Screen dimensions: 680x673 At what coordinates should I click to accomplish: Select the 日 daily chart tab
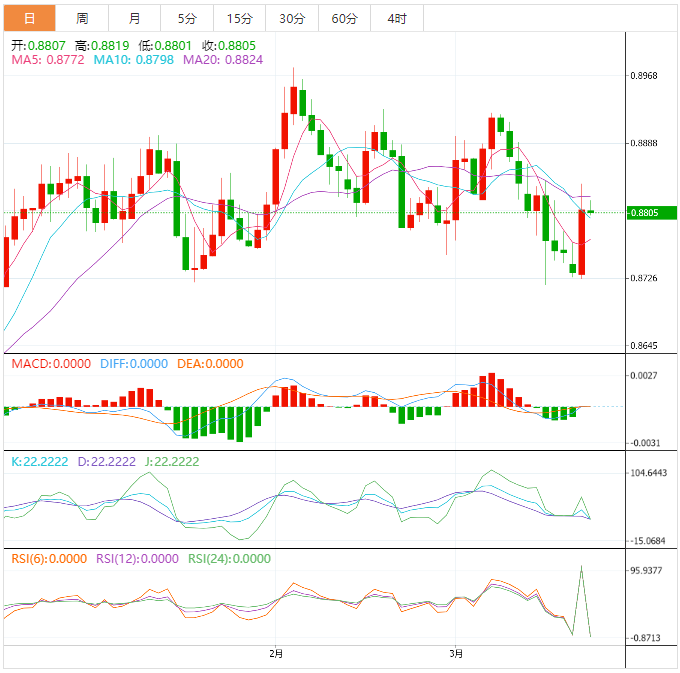[28, 19]
